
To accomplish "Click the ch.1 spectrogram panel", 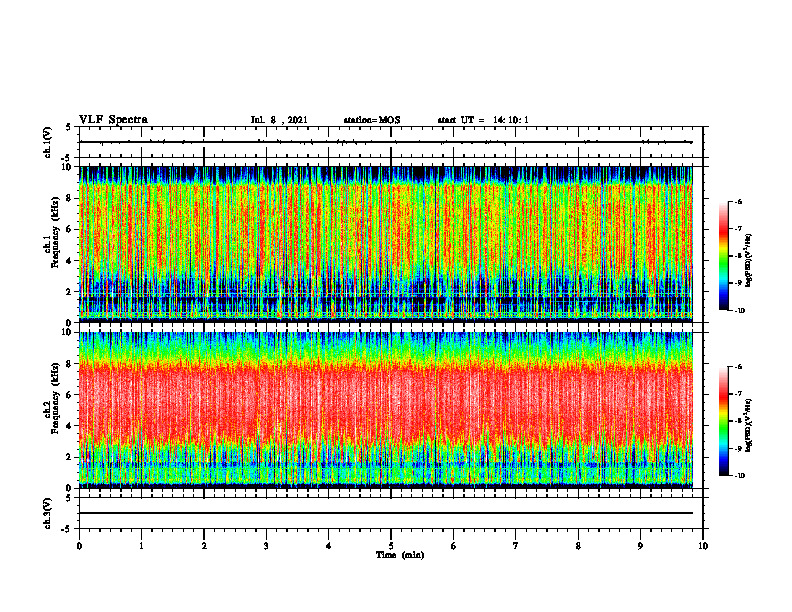I will pos(385,244).
